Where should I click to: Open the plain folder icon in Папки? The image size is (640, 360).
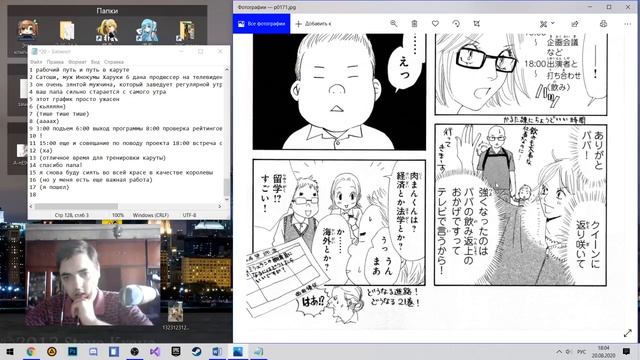[67, 31]
